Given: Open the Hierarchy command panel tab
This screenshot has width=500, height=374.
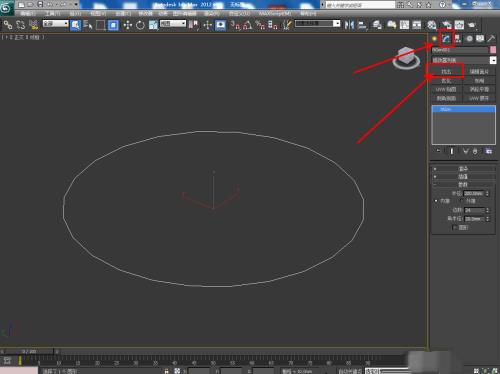Looking at the screenshot, I should click(458, 39).
